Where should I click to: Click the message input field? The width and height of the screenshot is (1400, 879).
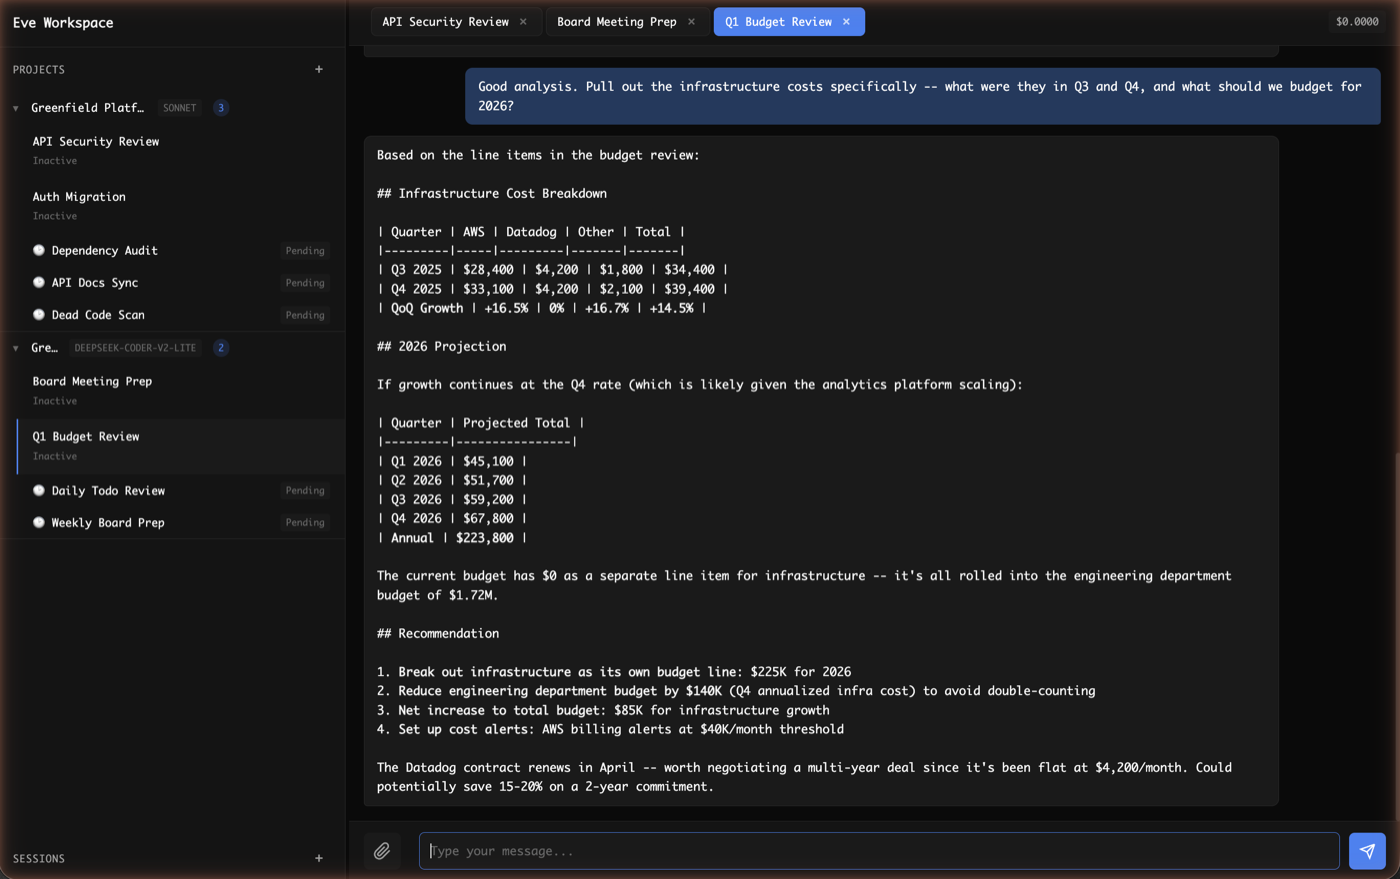[x=880, y=850]
